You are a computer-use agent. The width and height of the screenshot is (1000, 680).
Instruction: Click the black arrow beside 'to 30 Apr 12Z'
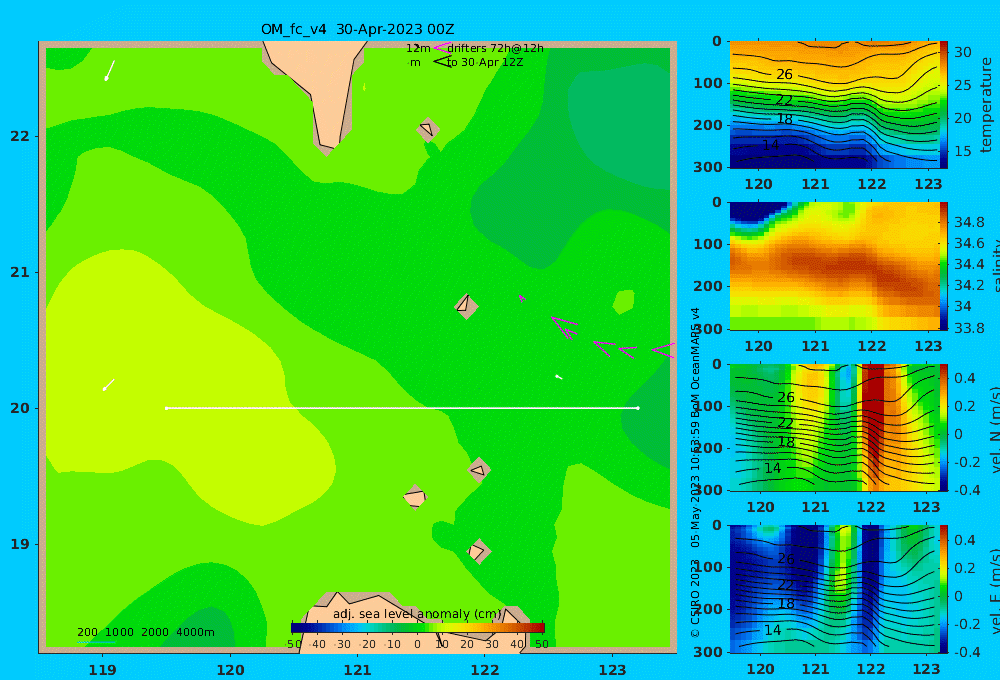(442, 61)
